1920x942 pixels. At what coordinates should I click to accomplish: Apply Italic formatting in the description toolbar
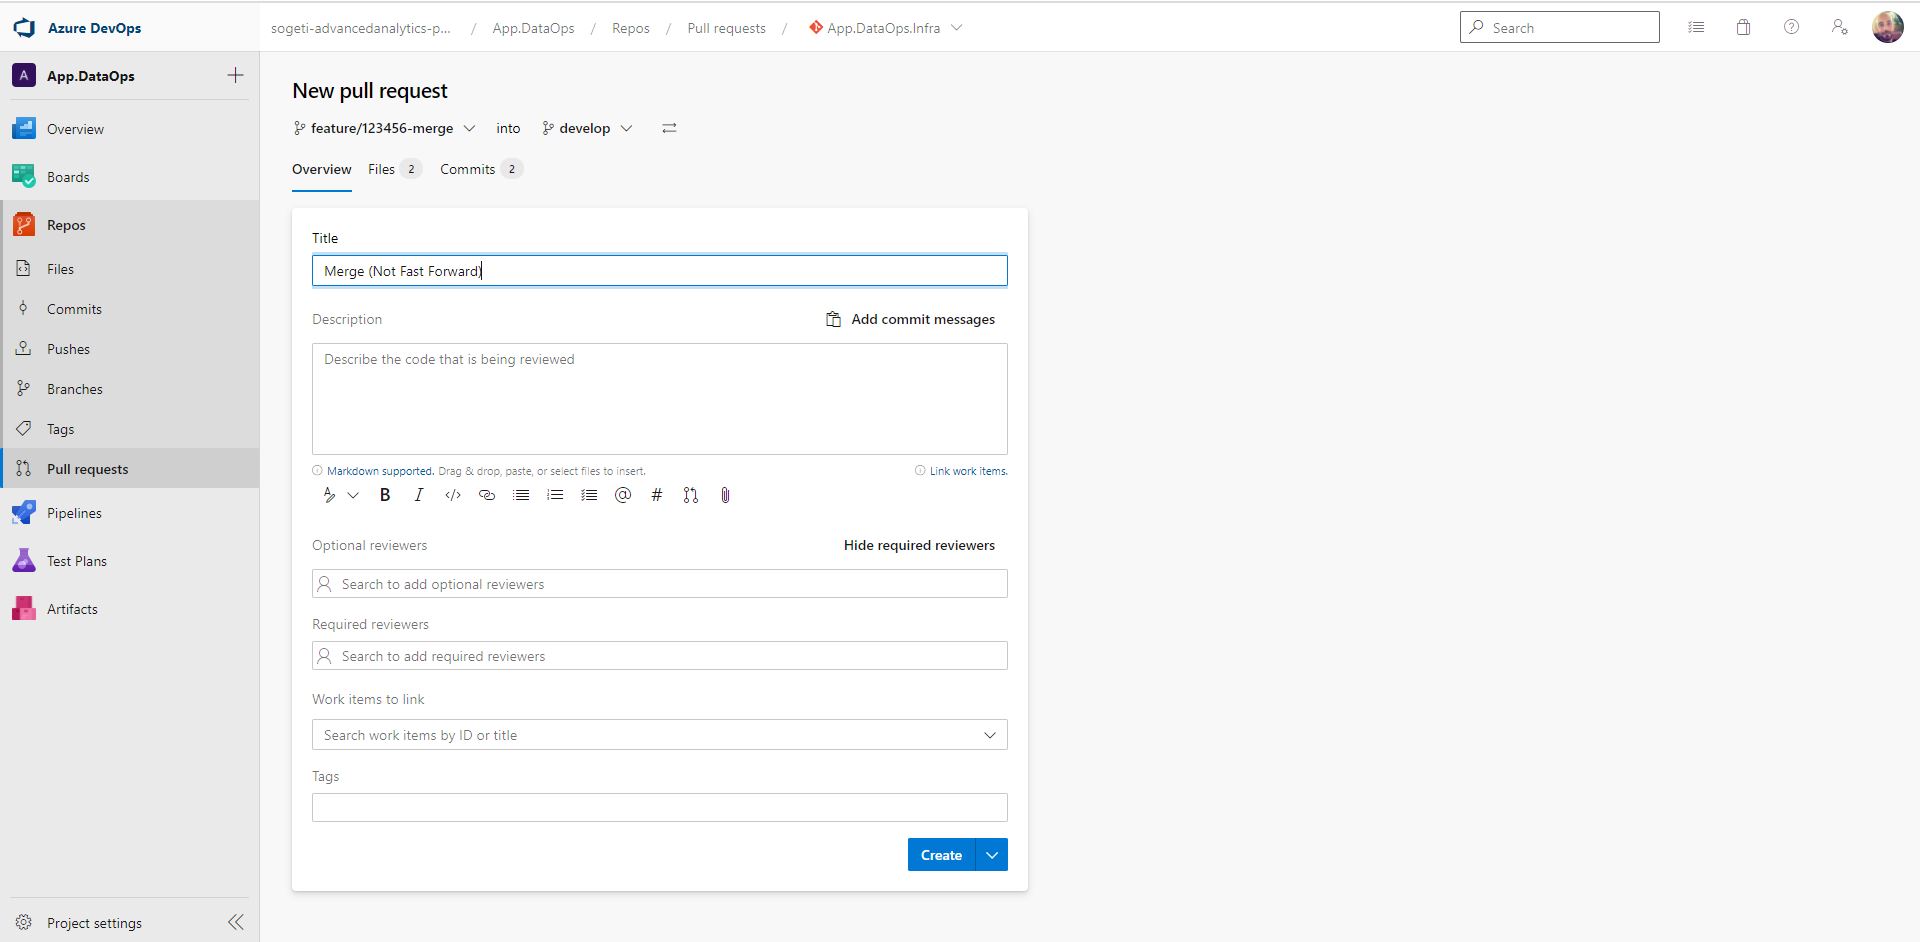[x=419, y=495]
